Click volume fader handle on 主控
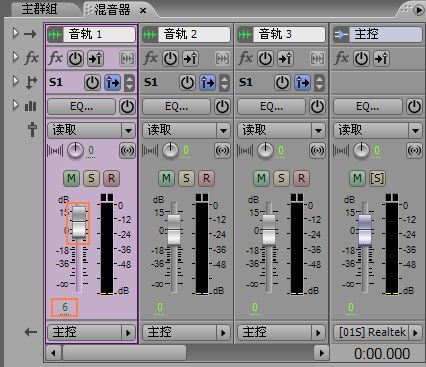426x367 pixels. point(365,230)
